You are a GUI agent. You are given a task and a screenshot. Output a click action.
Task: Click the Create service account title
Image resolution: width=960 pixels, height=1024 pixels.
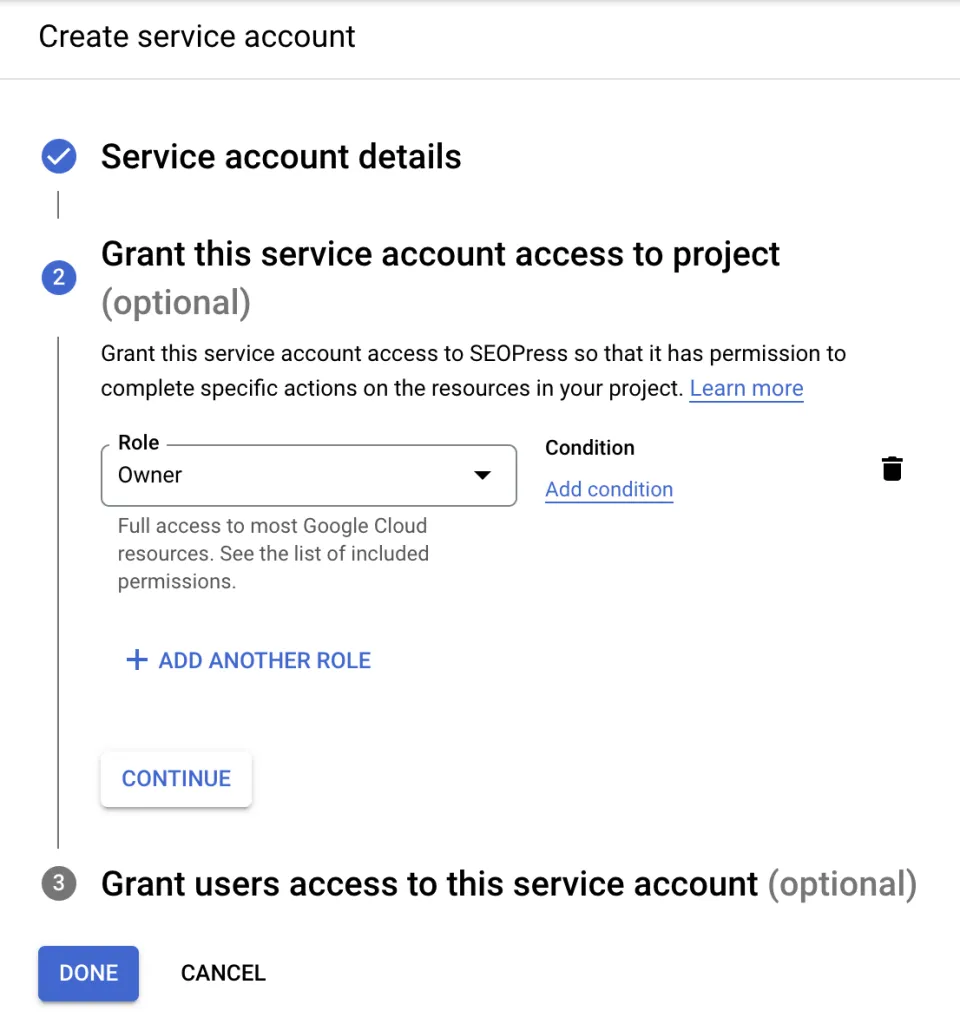coord(197,37)
